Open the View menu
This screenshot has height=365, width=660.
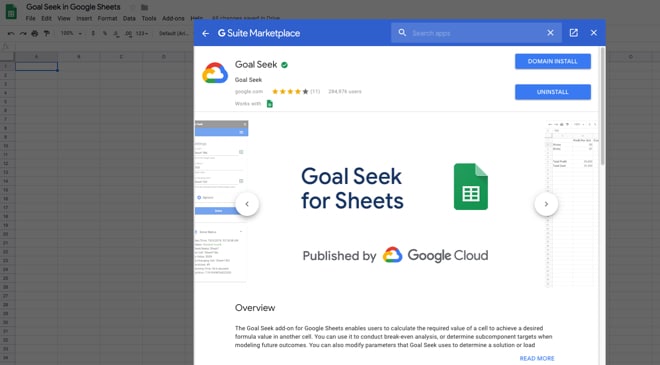tap(64, 19)
